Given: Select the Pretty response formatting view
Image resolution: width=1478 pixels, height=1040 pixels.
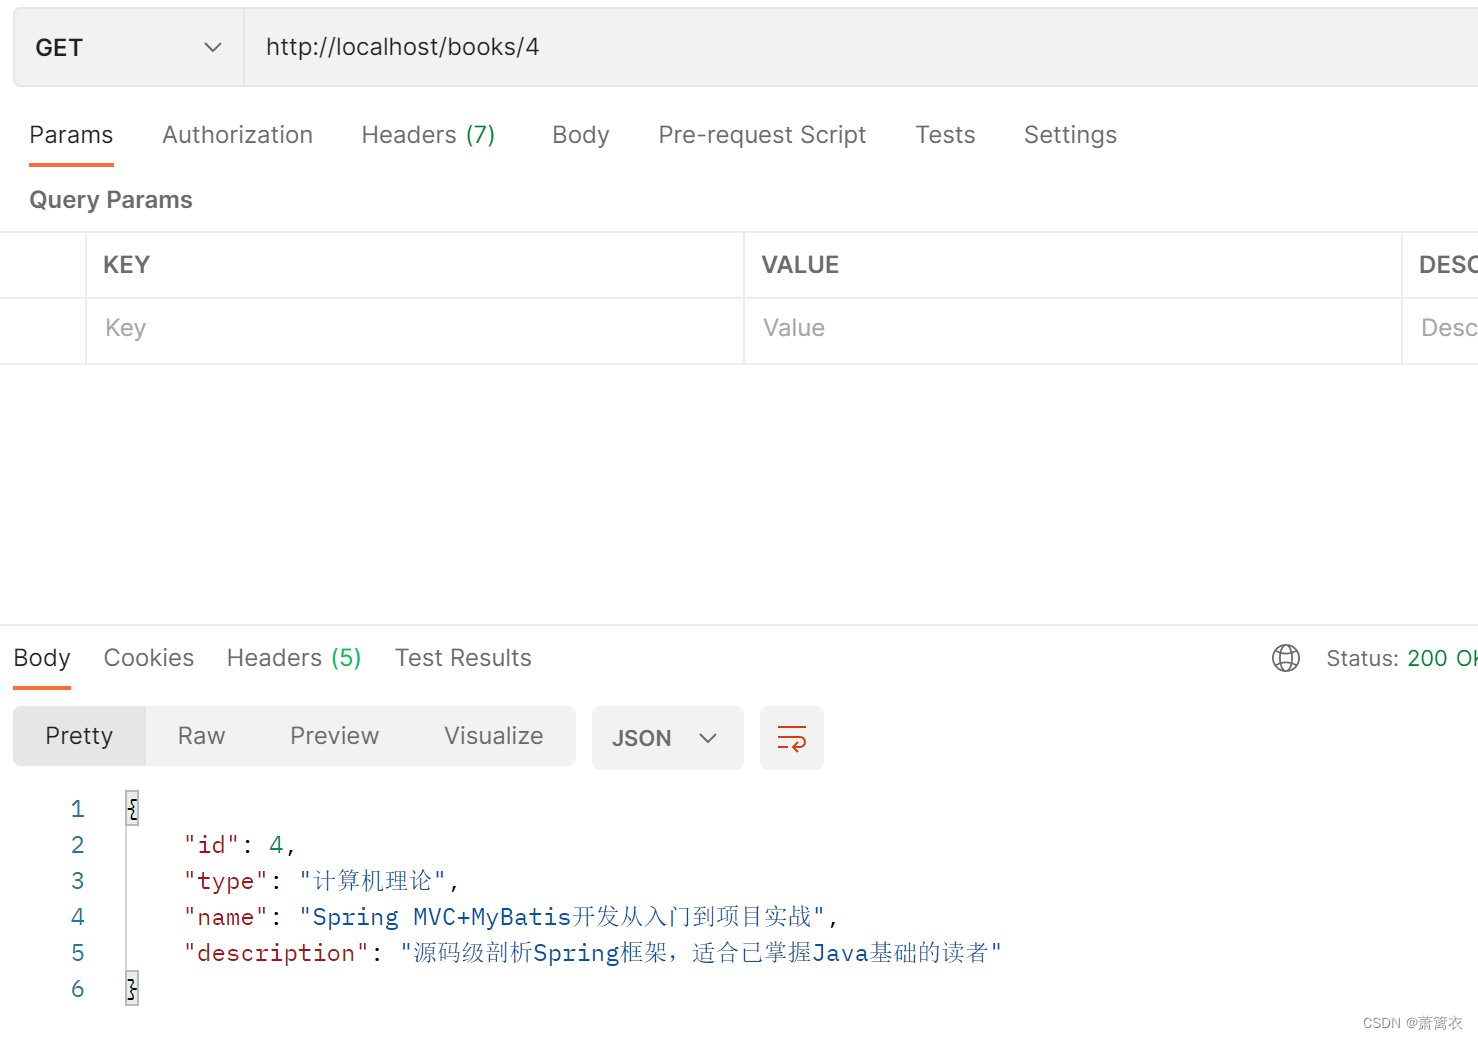Looking at the screenshot, I should coord(79,736).
